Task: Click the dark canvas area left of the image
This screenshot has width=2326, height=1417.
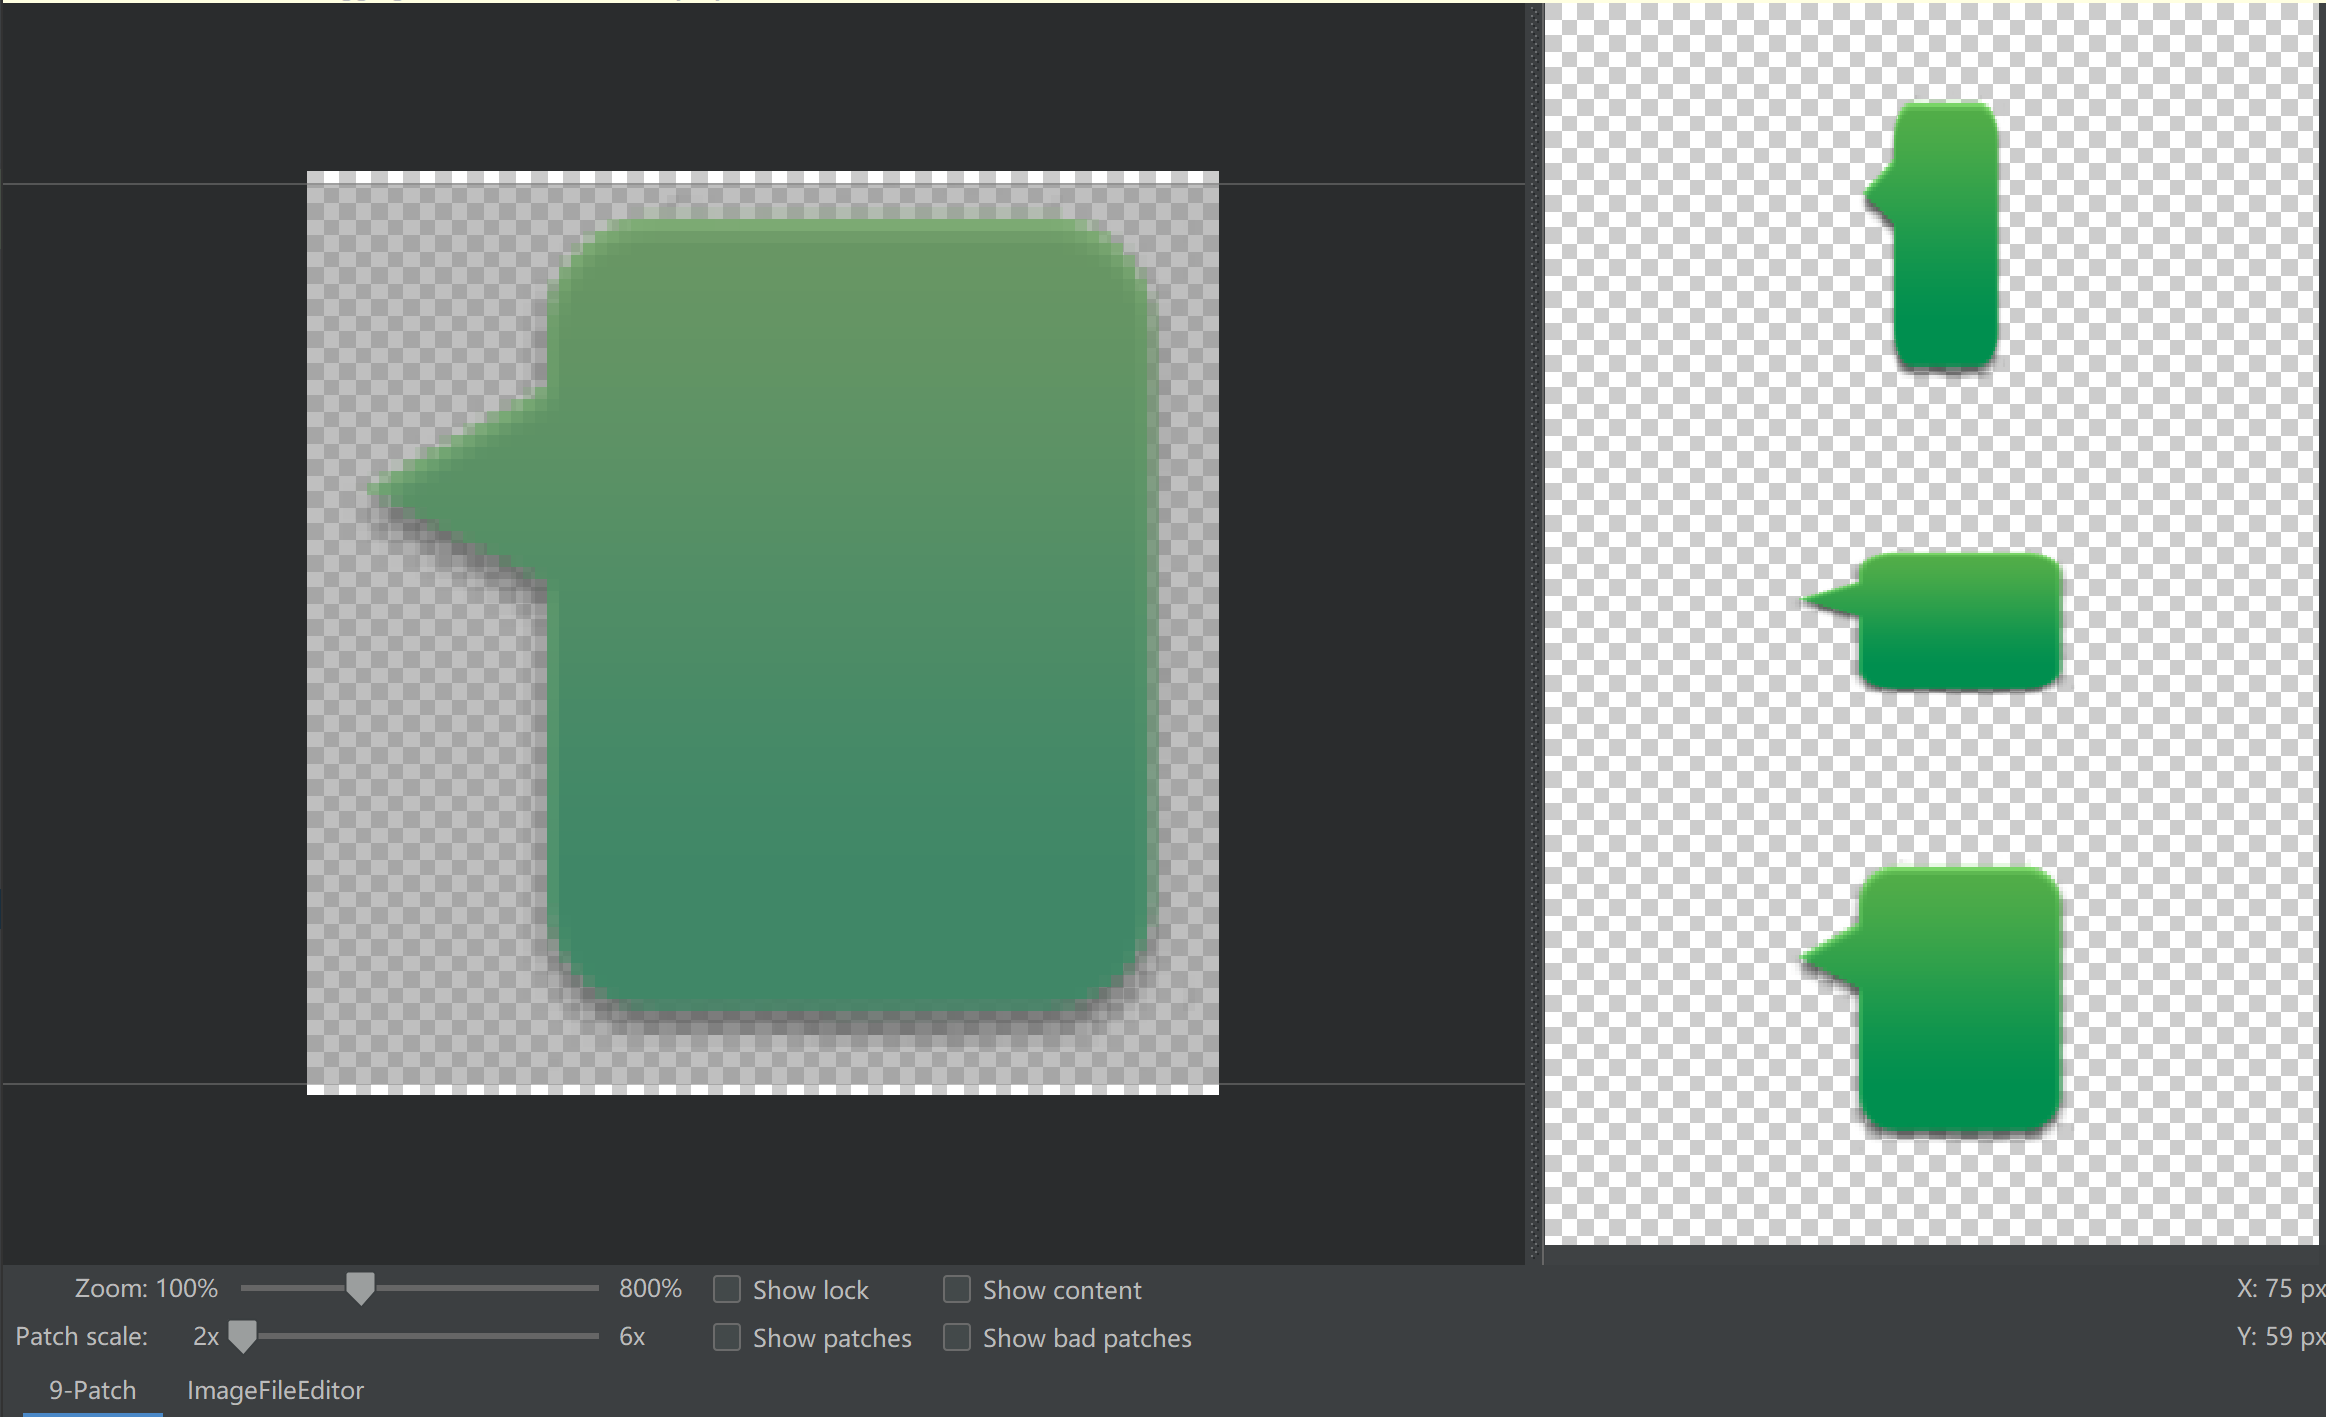Action: [x=150, y=630]
